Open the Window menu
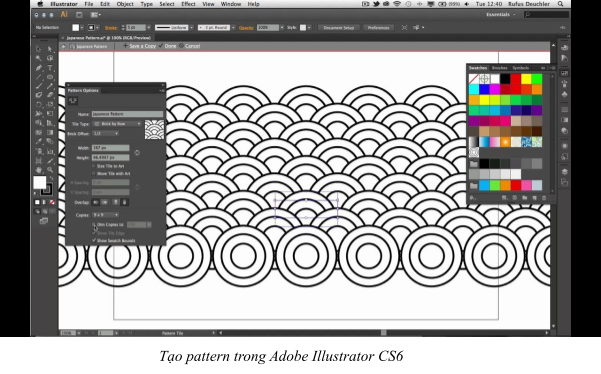The width and height of the screenshot is (601, 374). pos(231,4)
